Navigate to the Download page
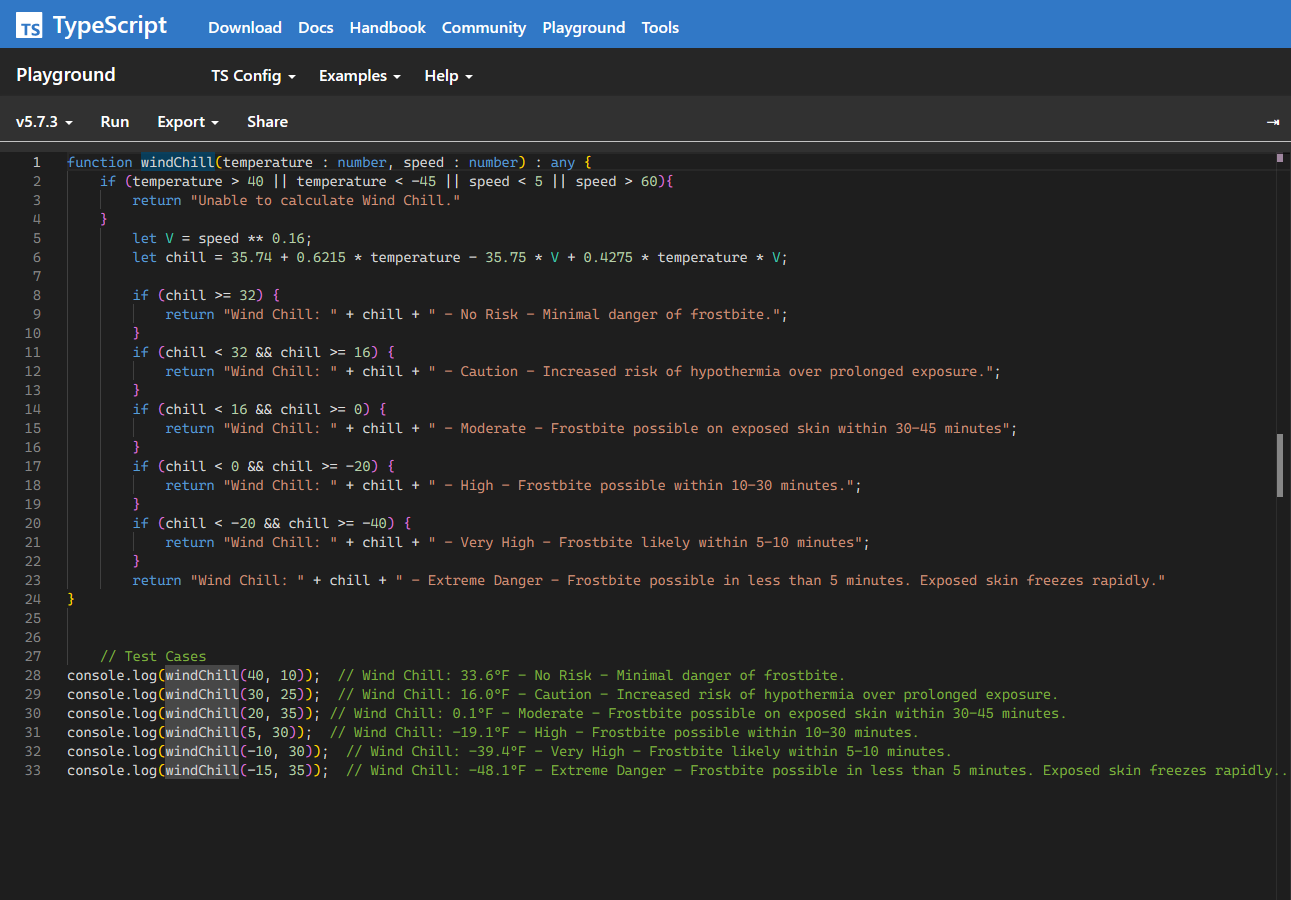 click(x=245, y=27)
